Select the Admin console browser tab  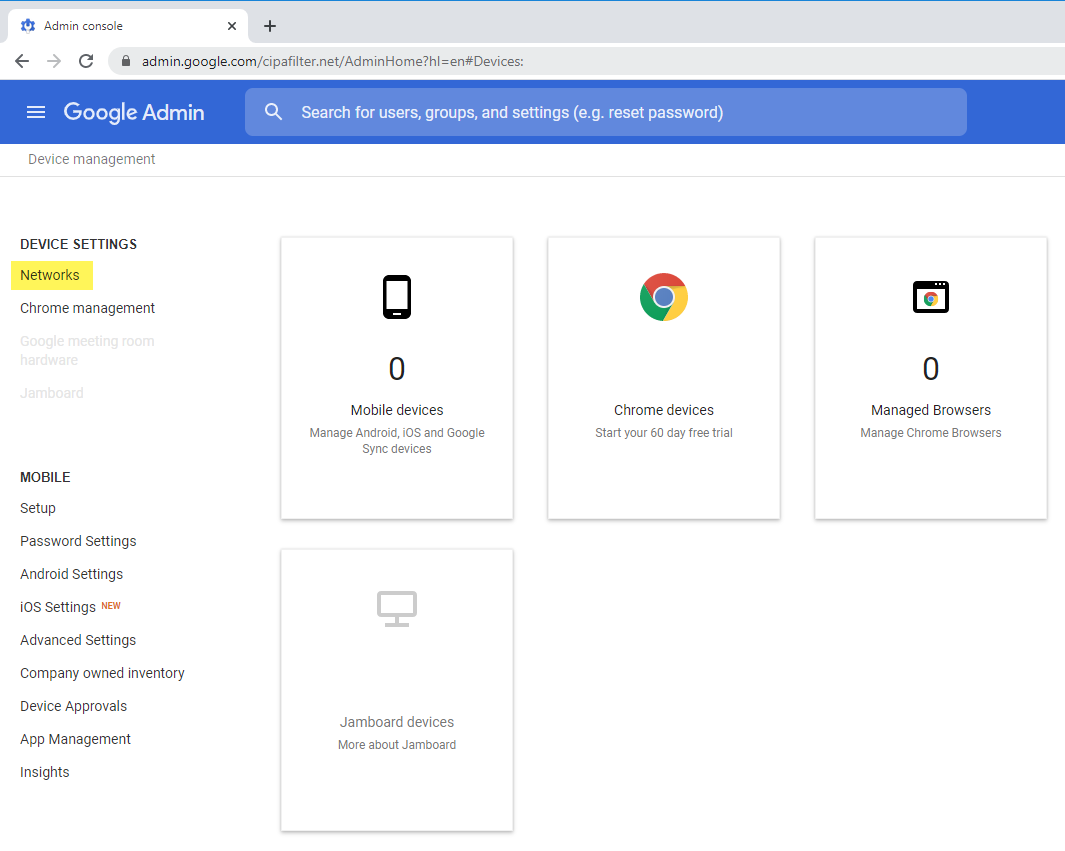tap(128, 26)
